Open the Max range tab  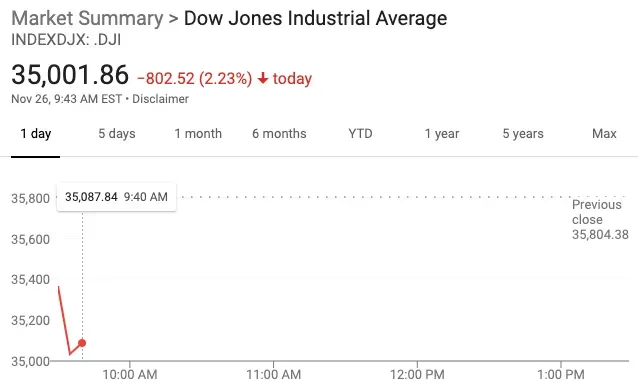[604, 133]
